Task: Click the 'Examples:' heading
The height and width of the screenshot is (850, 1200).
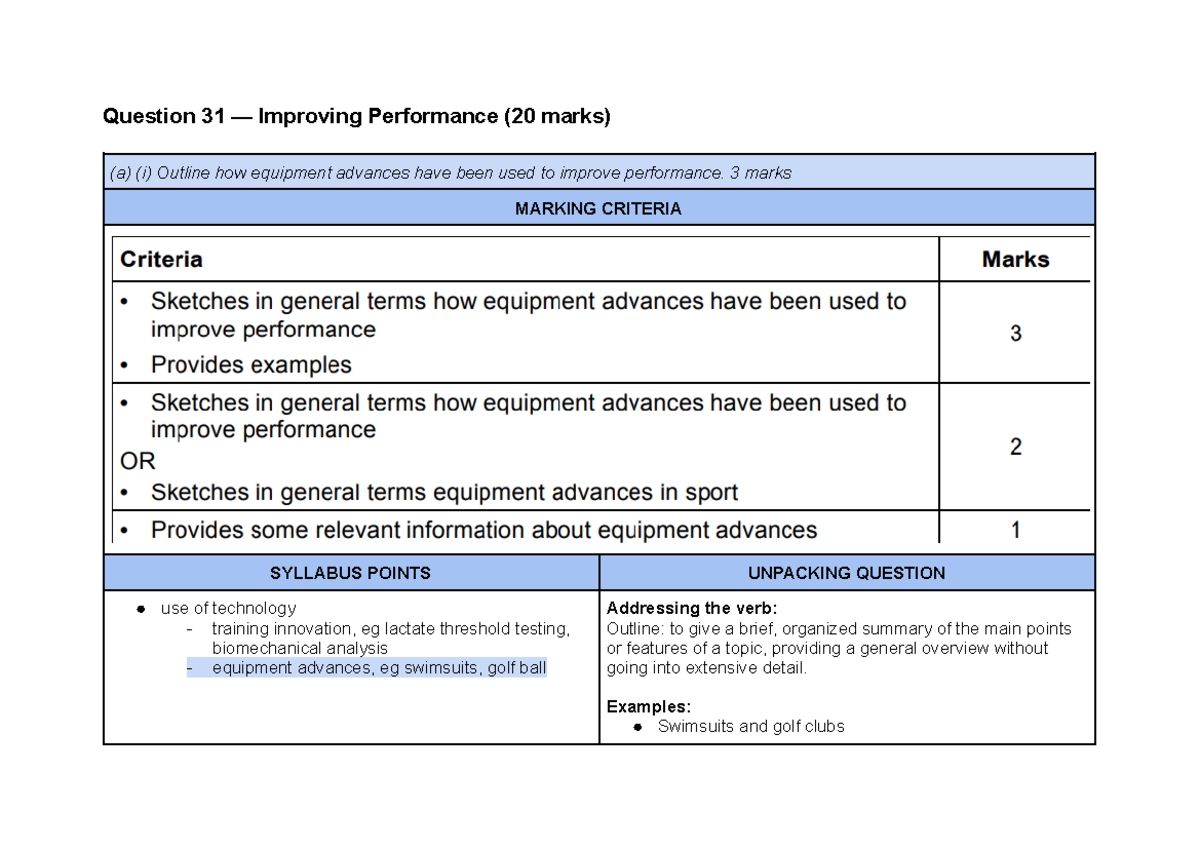Action: click(x=649, y=707)
